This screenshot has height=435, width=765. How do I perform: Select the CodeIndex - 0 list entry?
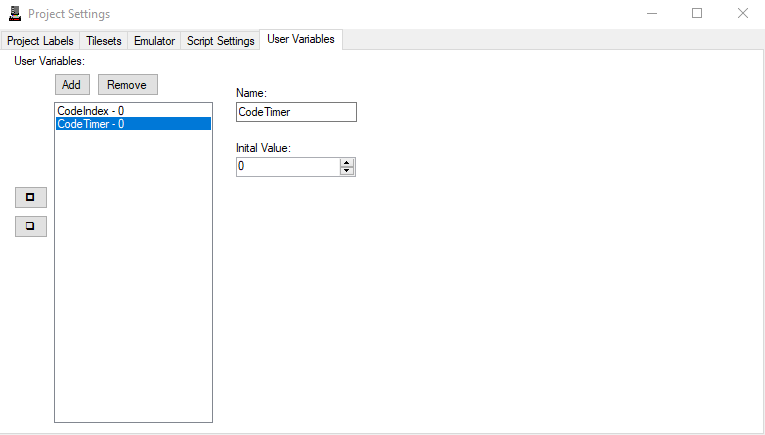coord(133,111)
